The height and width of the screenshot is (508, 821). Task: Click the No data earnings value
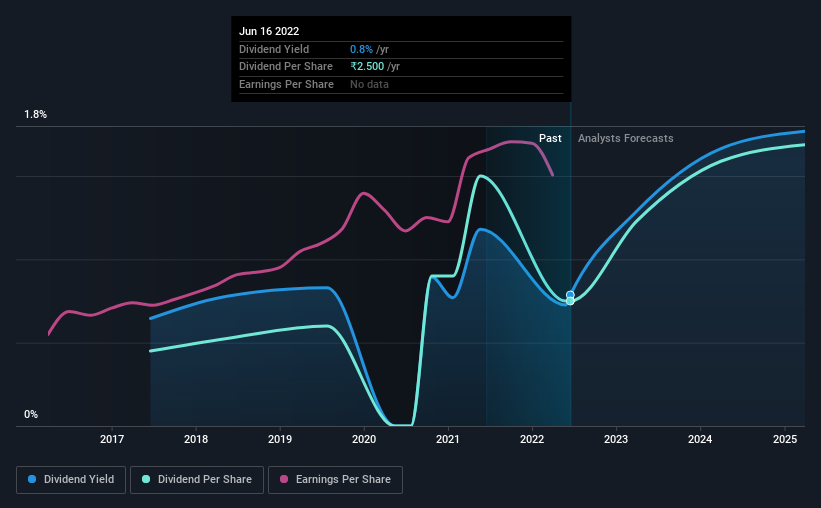pos(369,84)
